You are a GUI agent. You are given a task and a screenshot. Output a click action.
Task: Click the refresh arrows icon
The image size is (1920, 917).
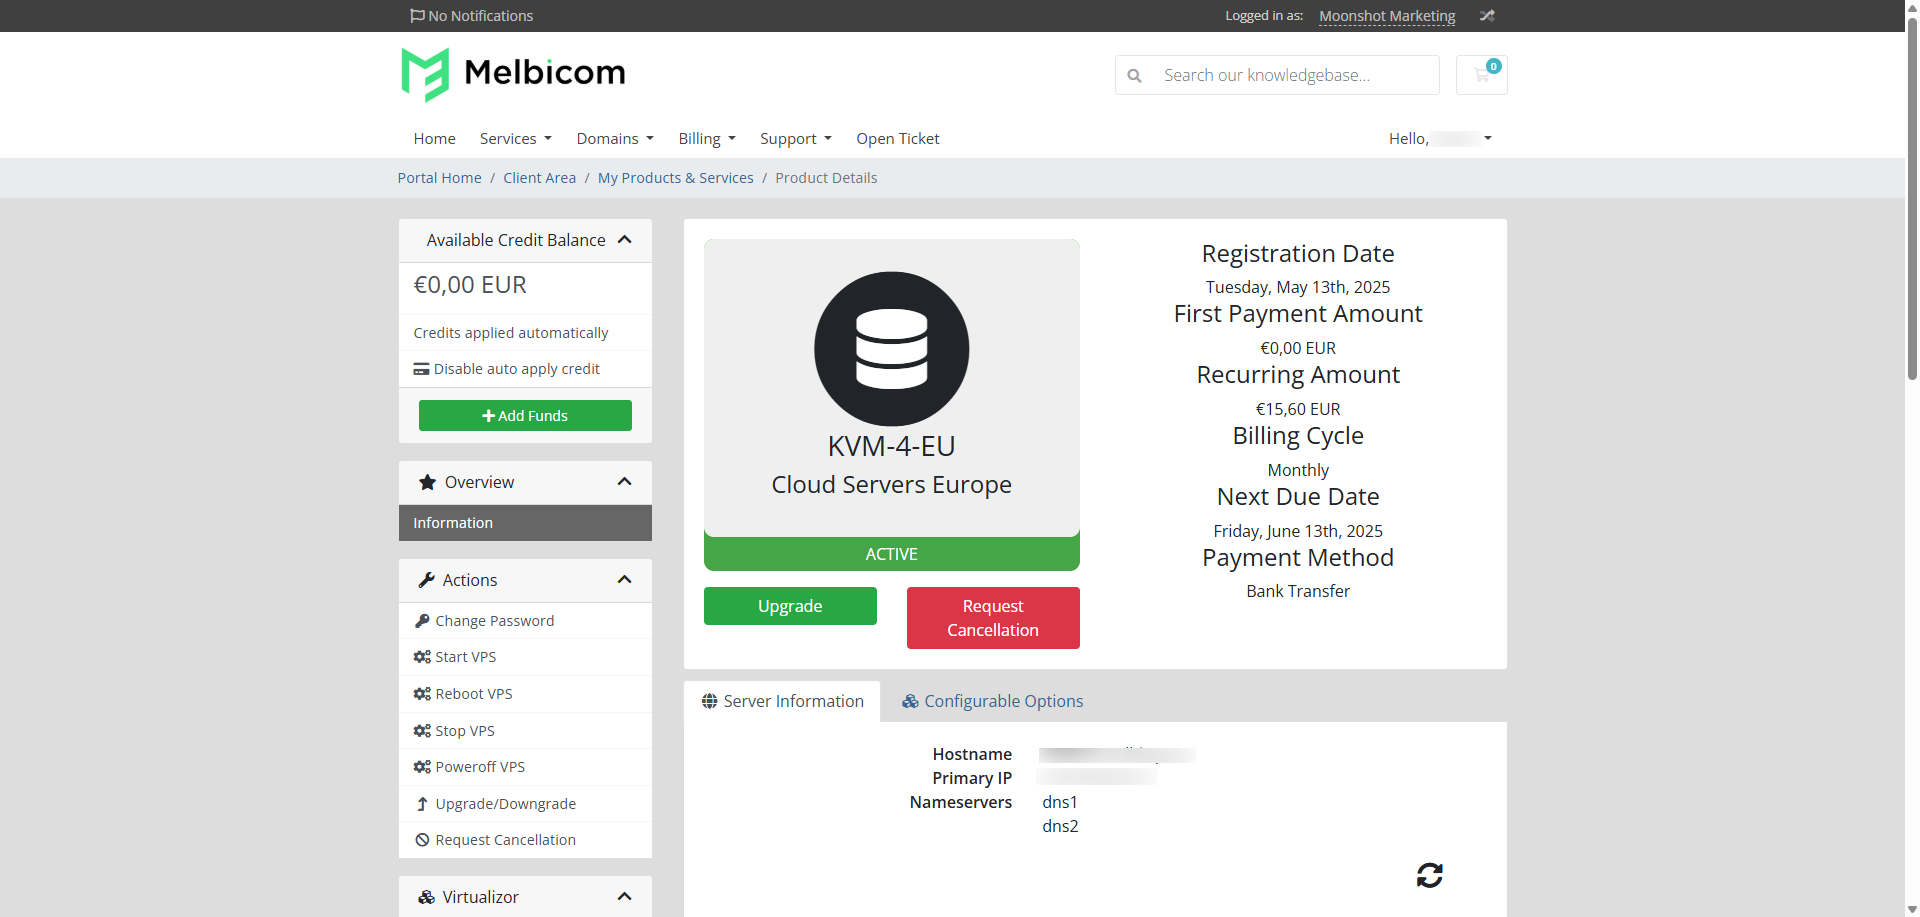1429,875
